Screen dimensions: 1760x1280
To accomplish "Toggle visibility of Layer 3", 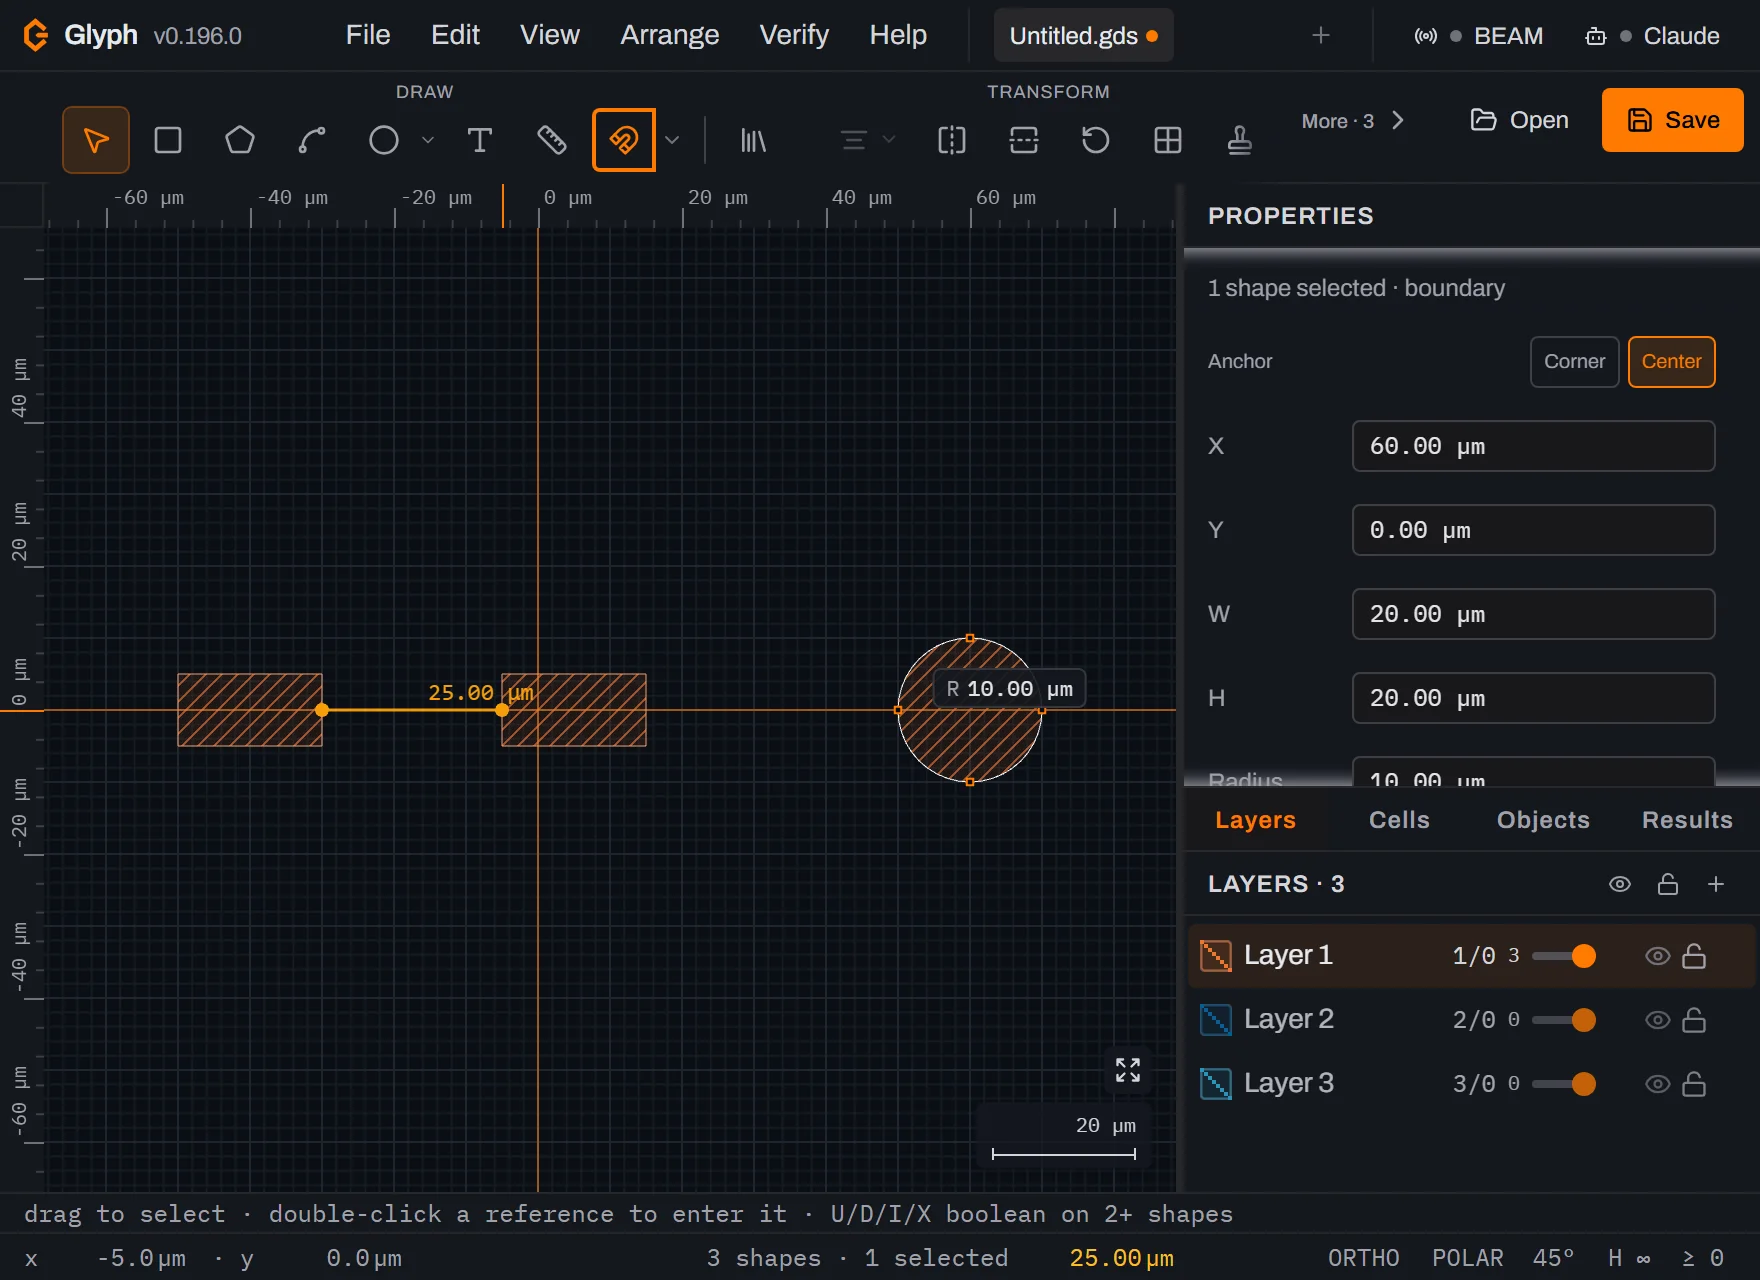I will coord(1657,1084).
